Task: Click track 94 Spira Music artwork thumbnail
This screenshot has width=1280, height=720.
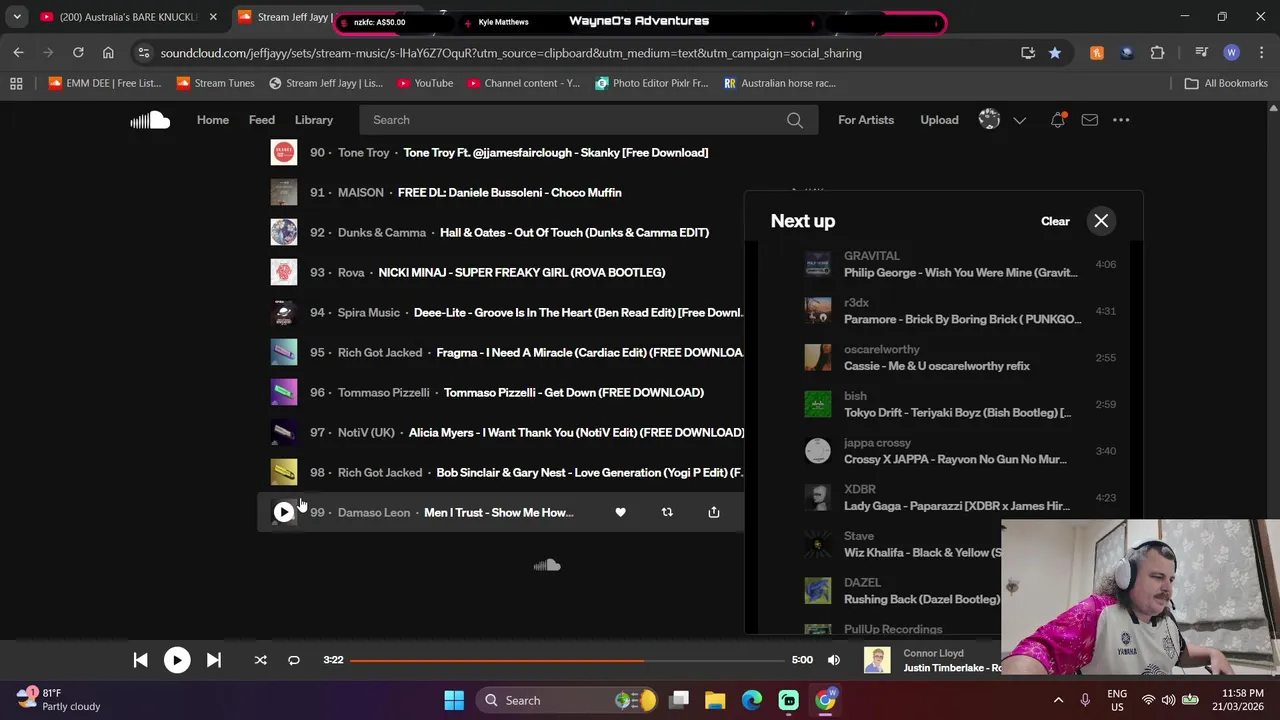Action: coord(284,312)
